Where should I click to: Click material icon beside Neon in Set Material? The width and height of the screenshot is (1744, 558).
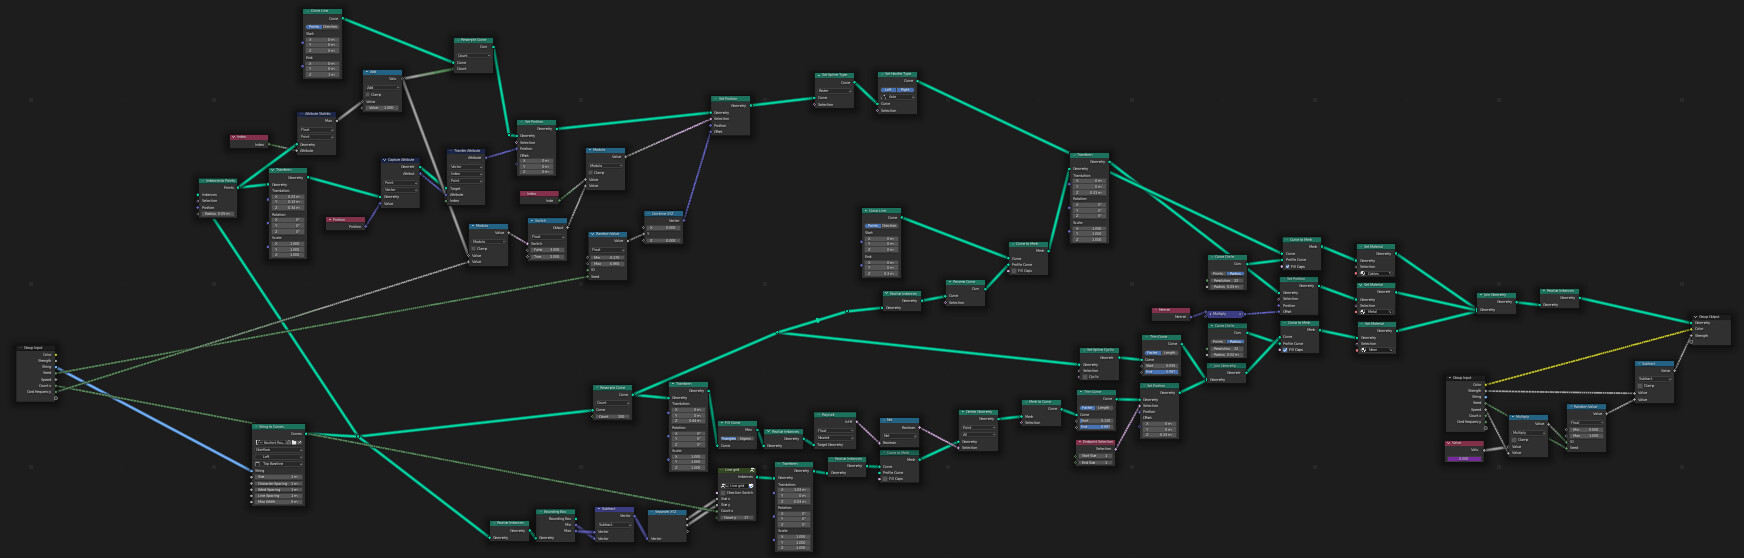[1364, 350]
